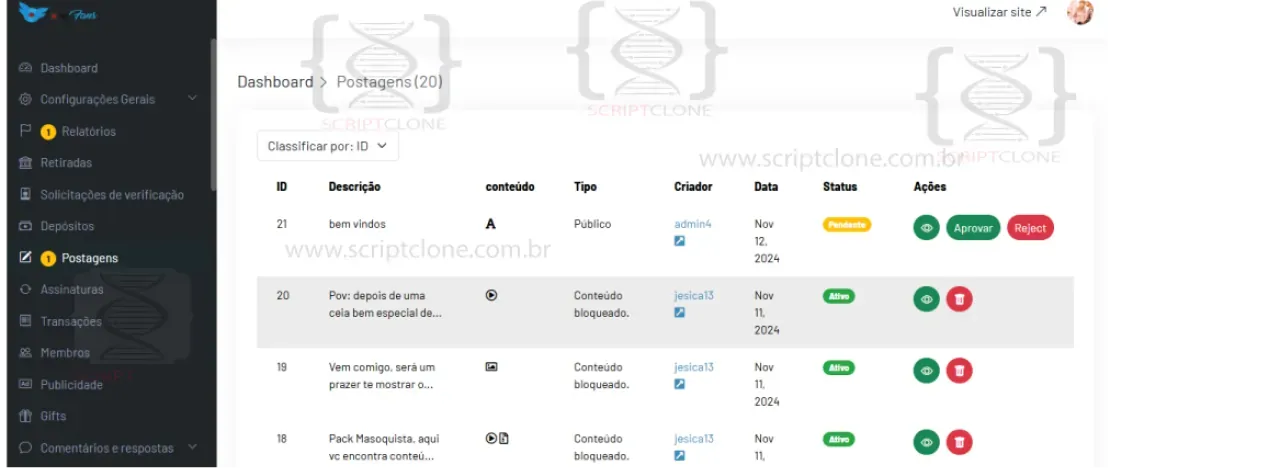Click the external link icon under jesica13 in row 20
The height and width of the screenshot is (476, 1280).
680,313
